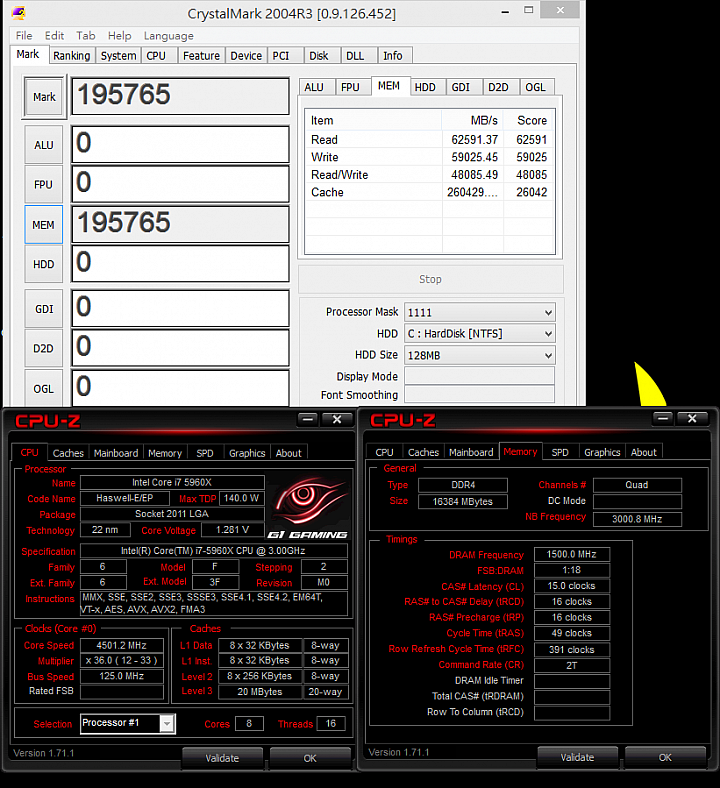
Task: Open the Help menu in CrystalMark
Action: (x=120, y=36)
